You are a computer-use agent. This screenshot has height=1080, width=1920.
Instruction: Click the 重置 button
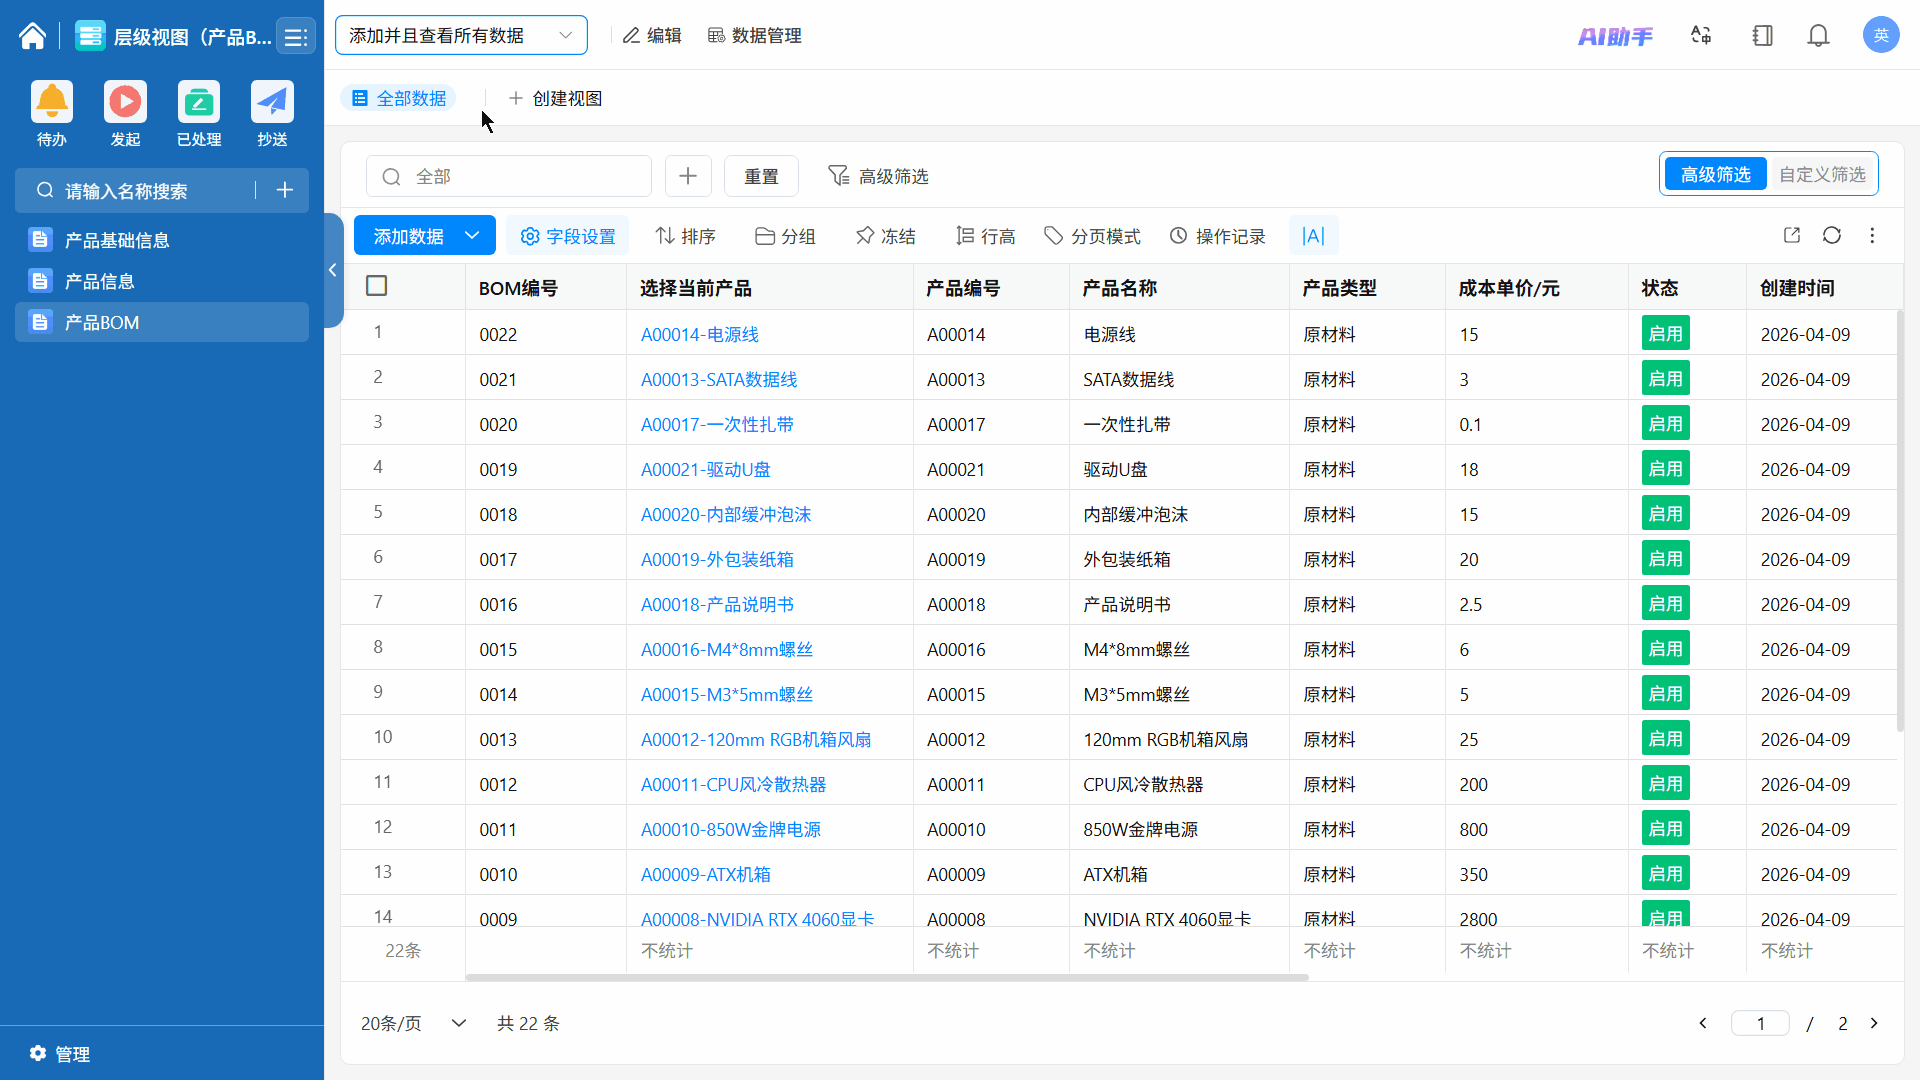(761, 177)
